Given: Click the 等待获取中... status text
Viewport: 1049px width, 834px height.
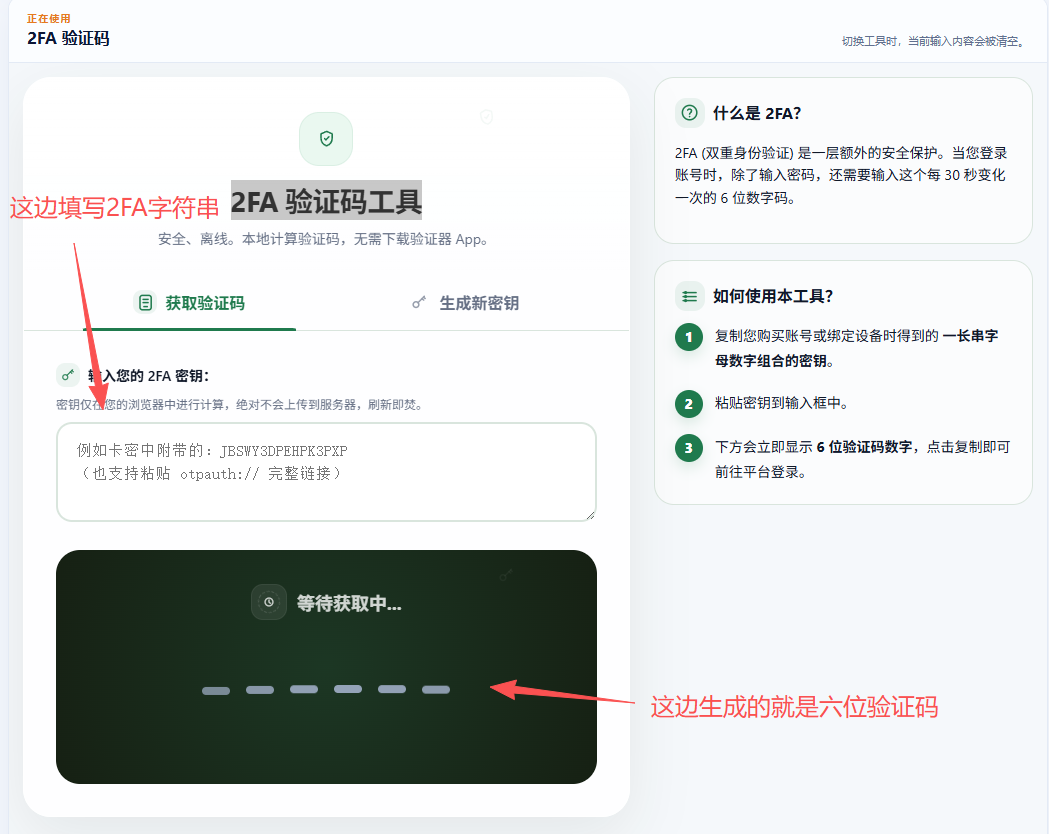Looking at the screenshot, I should click(349, 603).
